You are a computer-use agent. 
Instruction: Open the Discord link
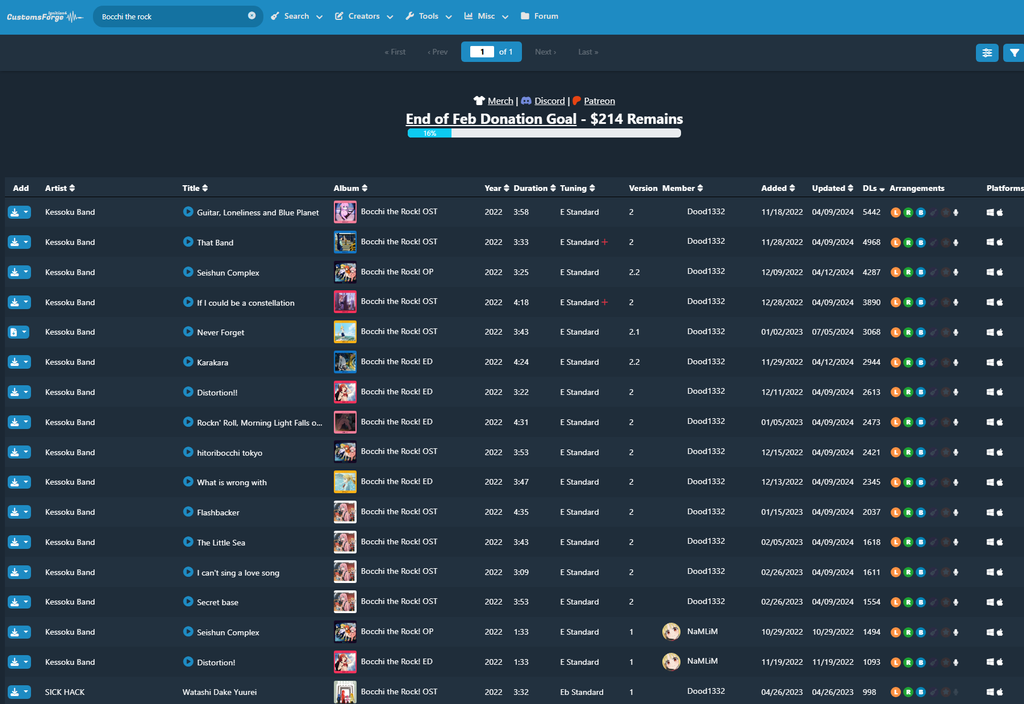pos(549,101)
